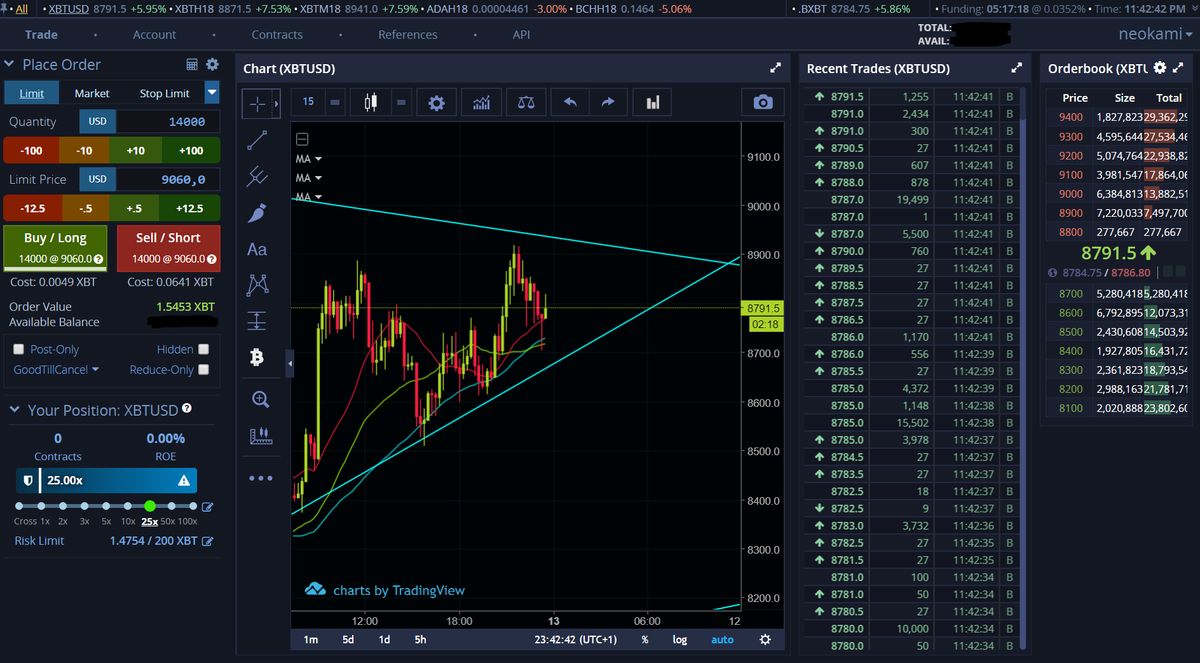Open the indicators menu icon

click(481, 102)
